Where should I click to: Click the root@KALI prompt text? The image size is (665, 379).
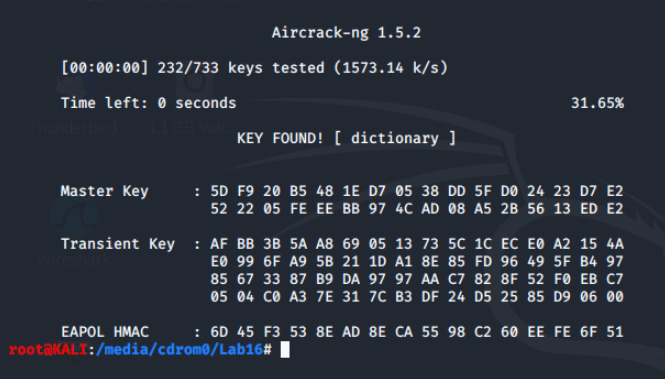[x=48, y=349]
